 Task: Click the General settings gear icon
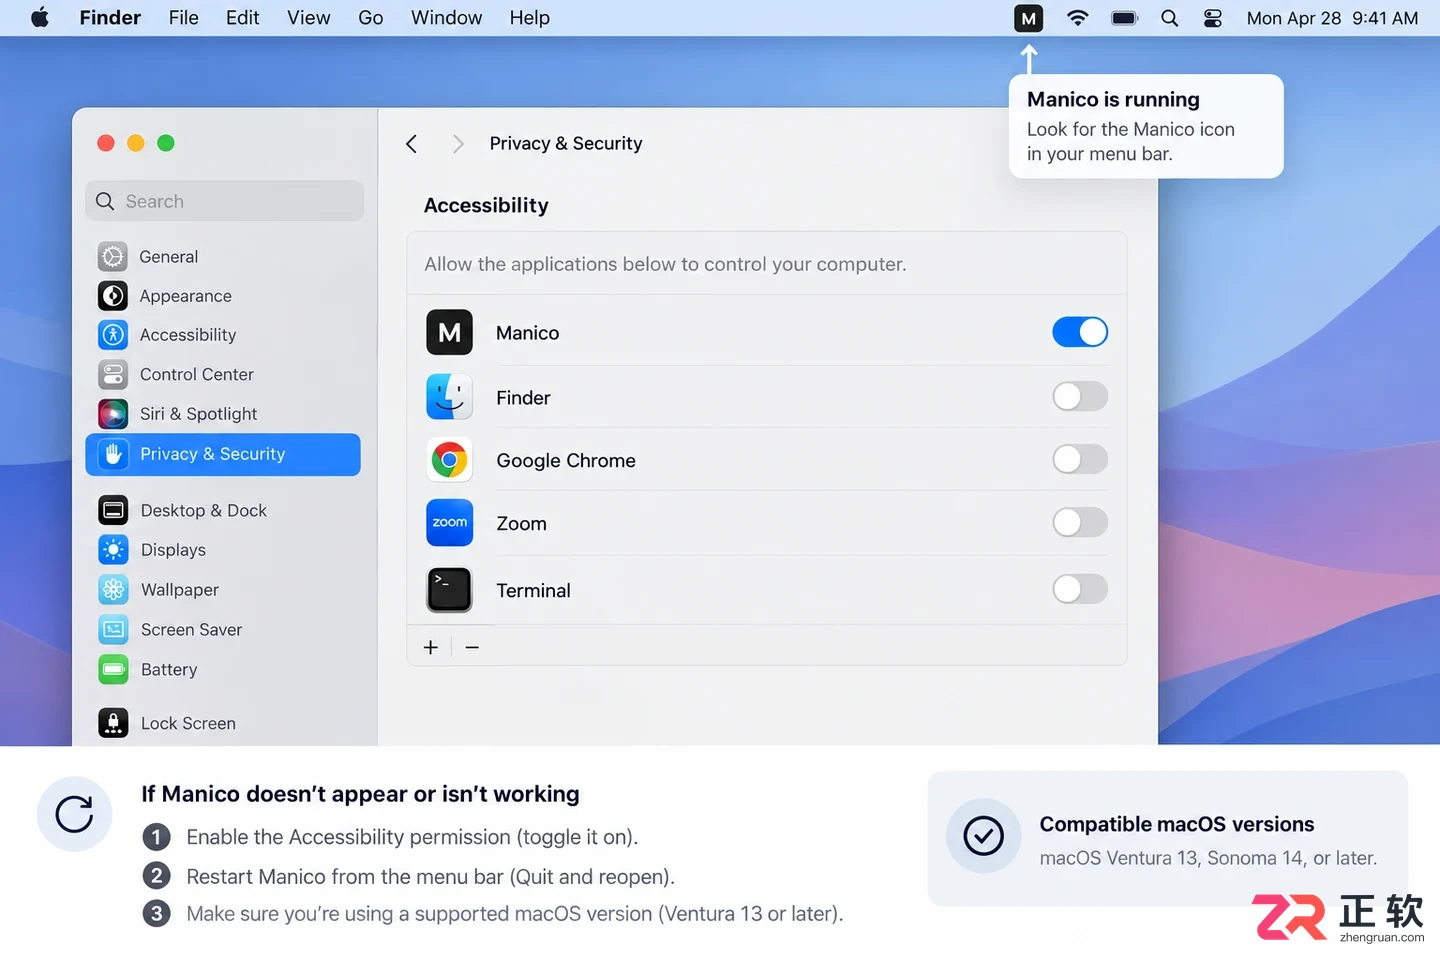tap(113, 257)
